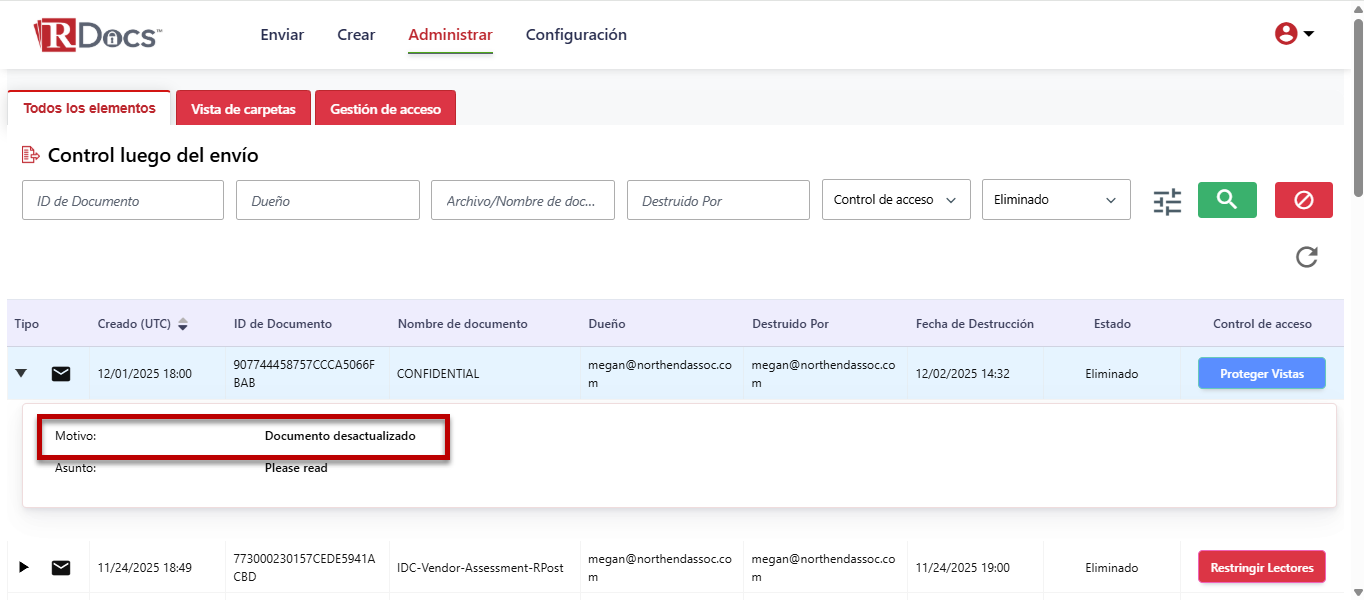
Task: Switch to Vista de carpetas tab
Action: 243,109
